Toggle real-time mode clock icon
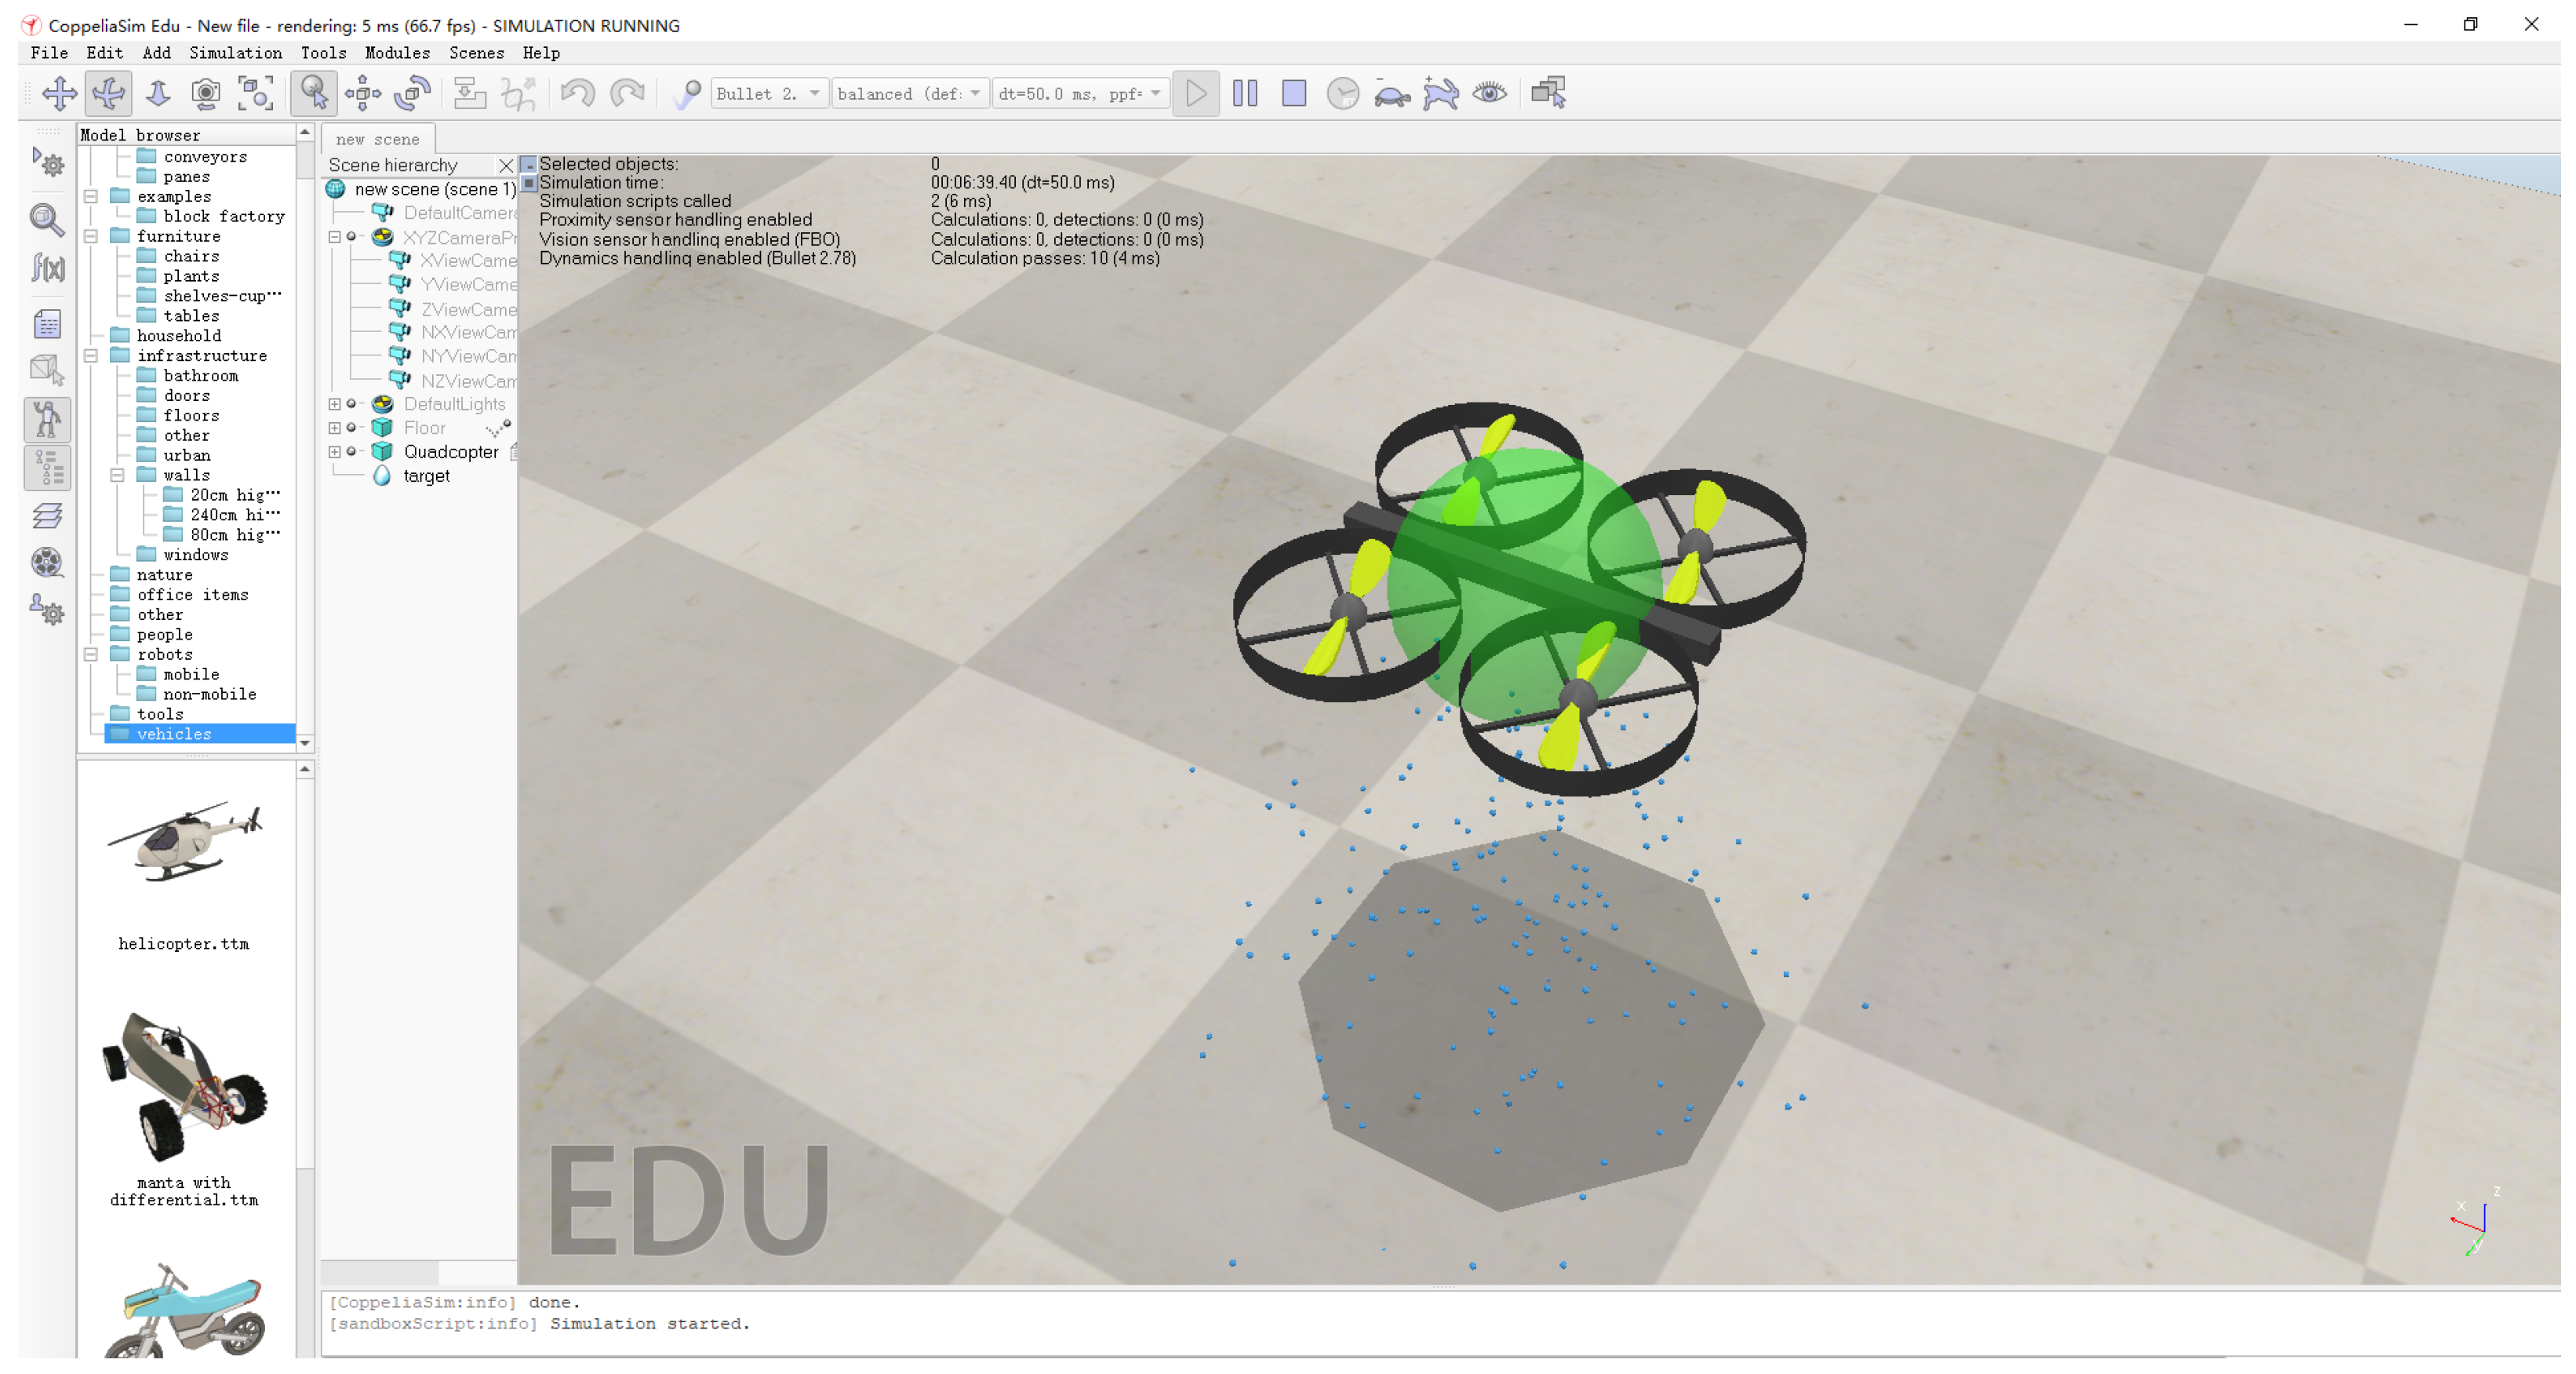Screen dimensions: 2576x1374 tap(1342, 94)
